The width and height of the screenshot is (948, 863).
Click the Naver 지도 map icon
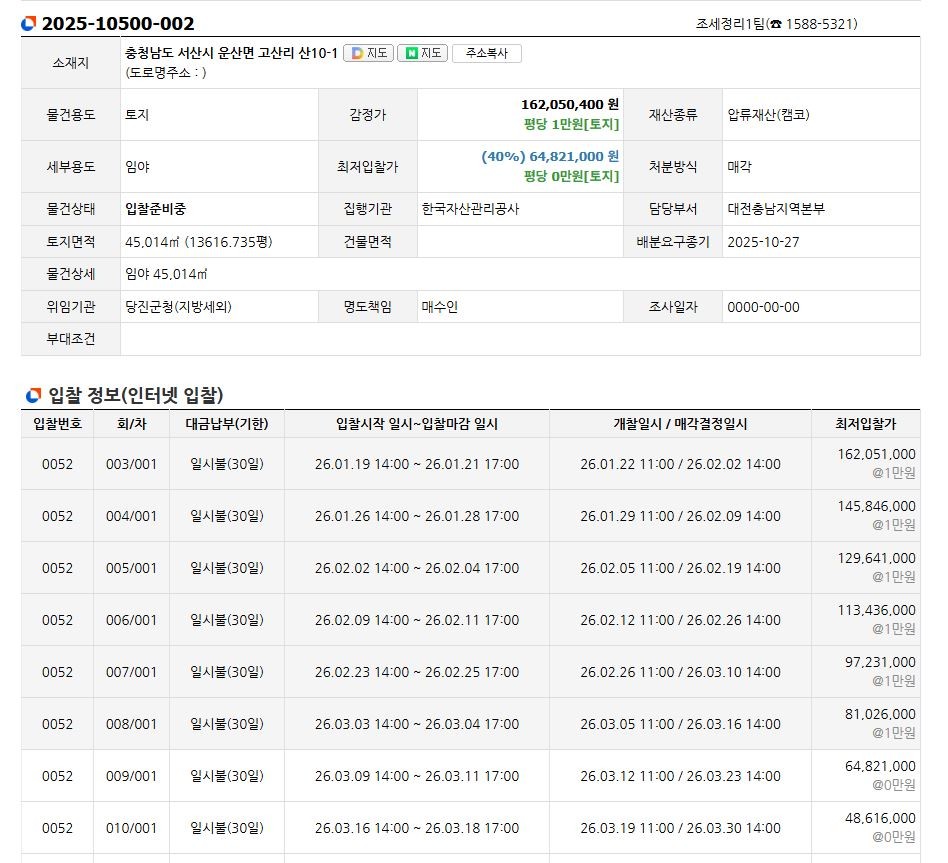coord(420,53)
